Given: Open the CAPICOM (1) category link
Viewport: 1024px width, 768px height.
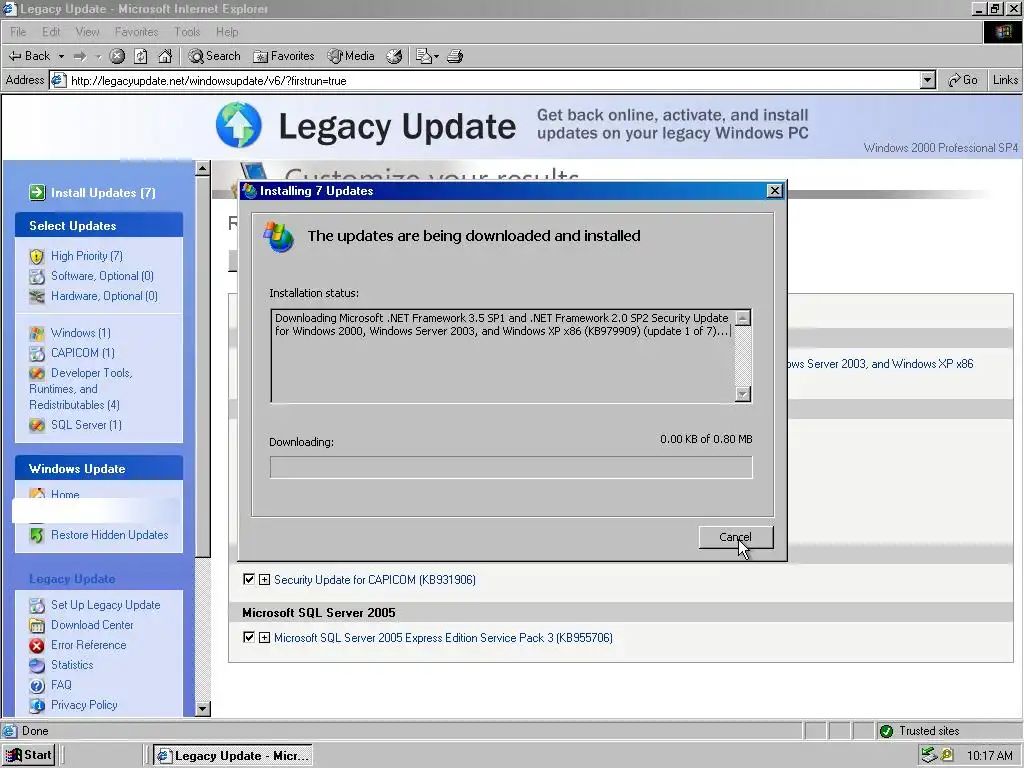Looking at the screenshot, I should pyautogui.click(x=83, y=353).
